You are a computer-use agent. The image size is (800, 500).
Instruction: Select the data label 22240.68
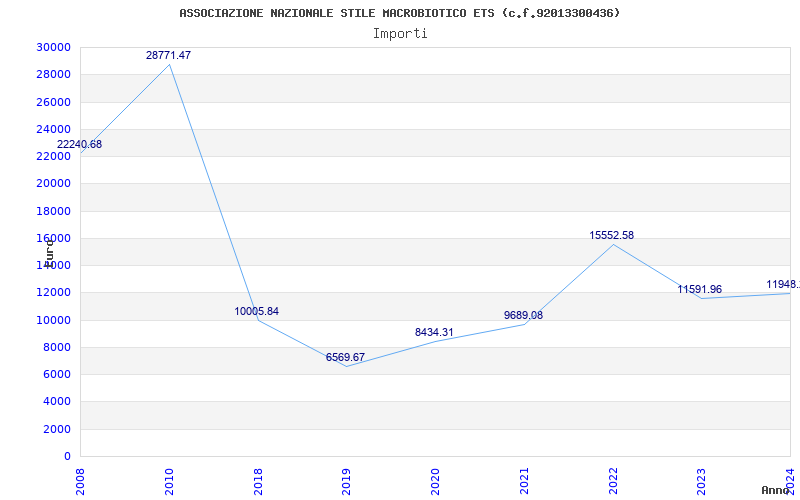pyautogui.click(x=80, y=144)
